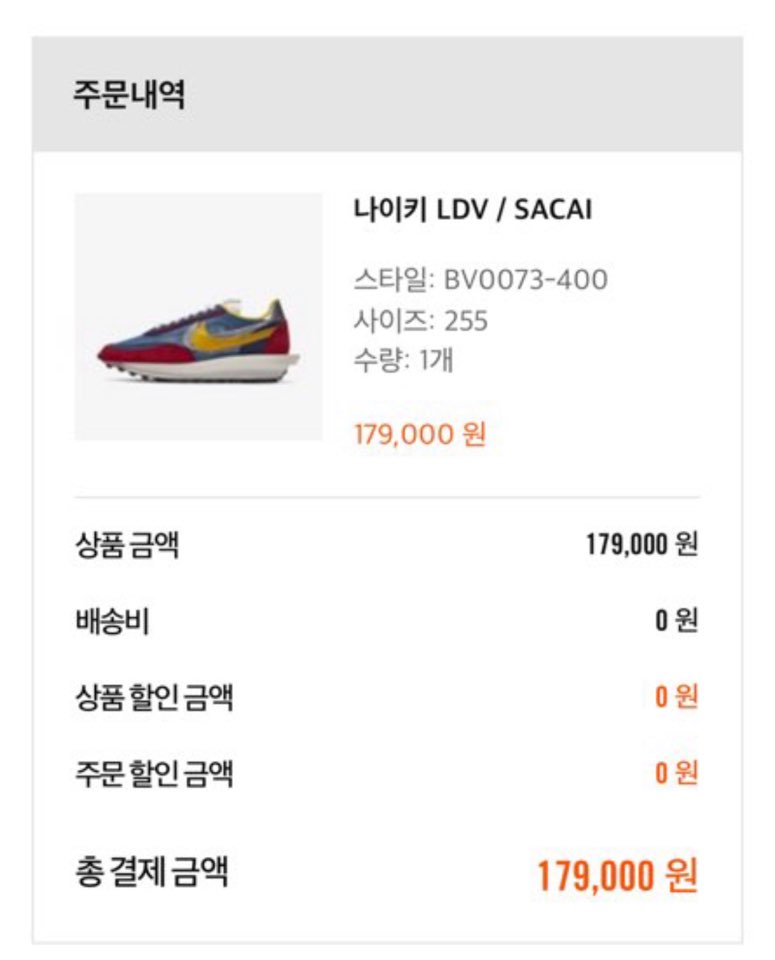Select the 주문내역 header
The image size is (775, 960).
pos(129,94)
